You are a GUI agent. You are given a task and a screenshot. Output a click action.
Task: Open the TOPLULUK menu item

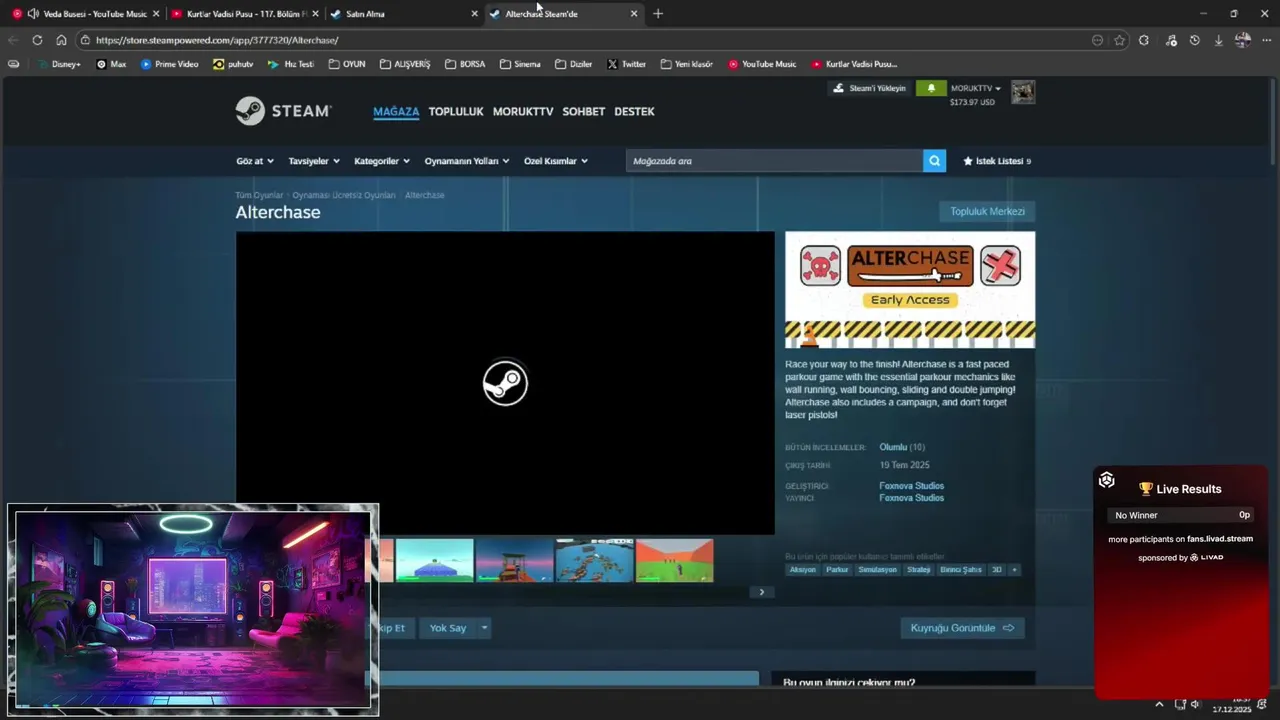(456, 111)
